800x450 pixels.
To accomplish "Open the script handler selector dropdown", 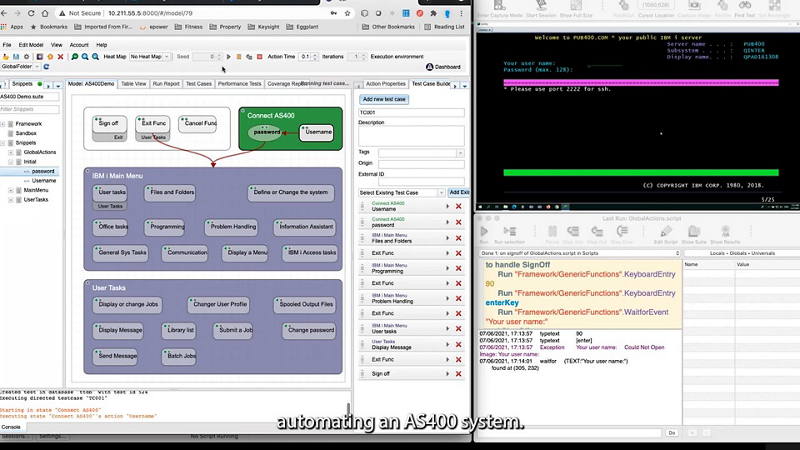I will 580,253.
